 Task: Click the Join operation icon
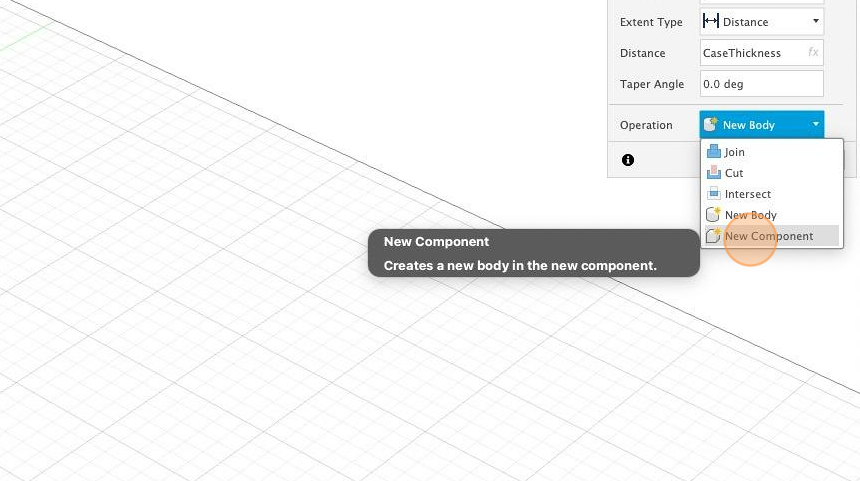click(x=714, y=151)
